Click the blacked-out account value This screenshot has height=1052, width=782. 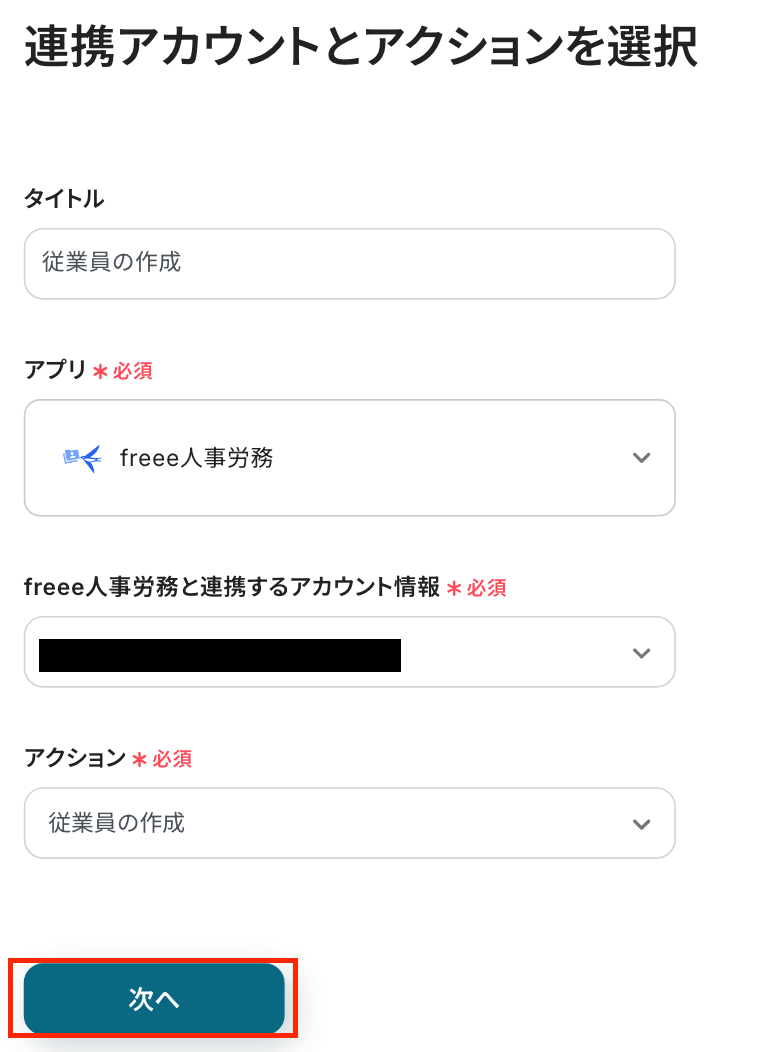click(220, 654)
